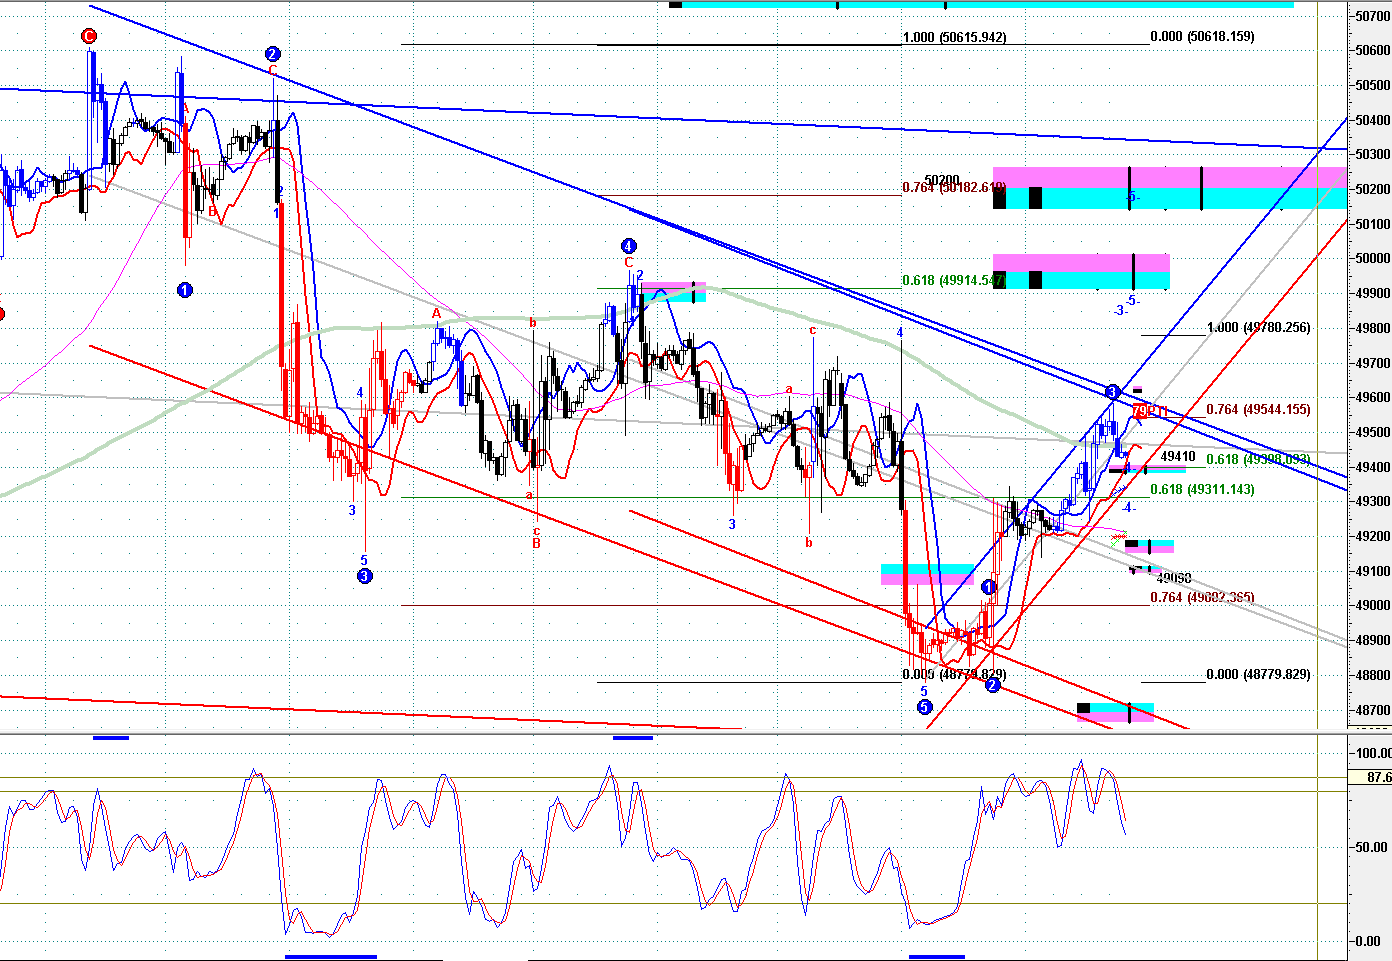Viewport: 1392px width, 961px height.
Task: Click the red circled C wave marker
Action: [x=89, y=37]
